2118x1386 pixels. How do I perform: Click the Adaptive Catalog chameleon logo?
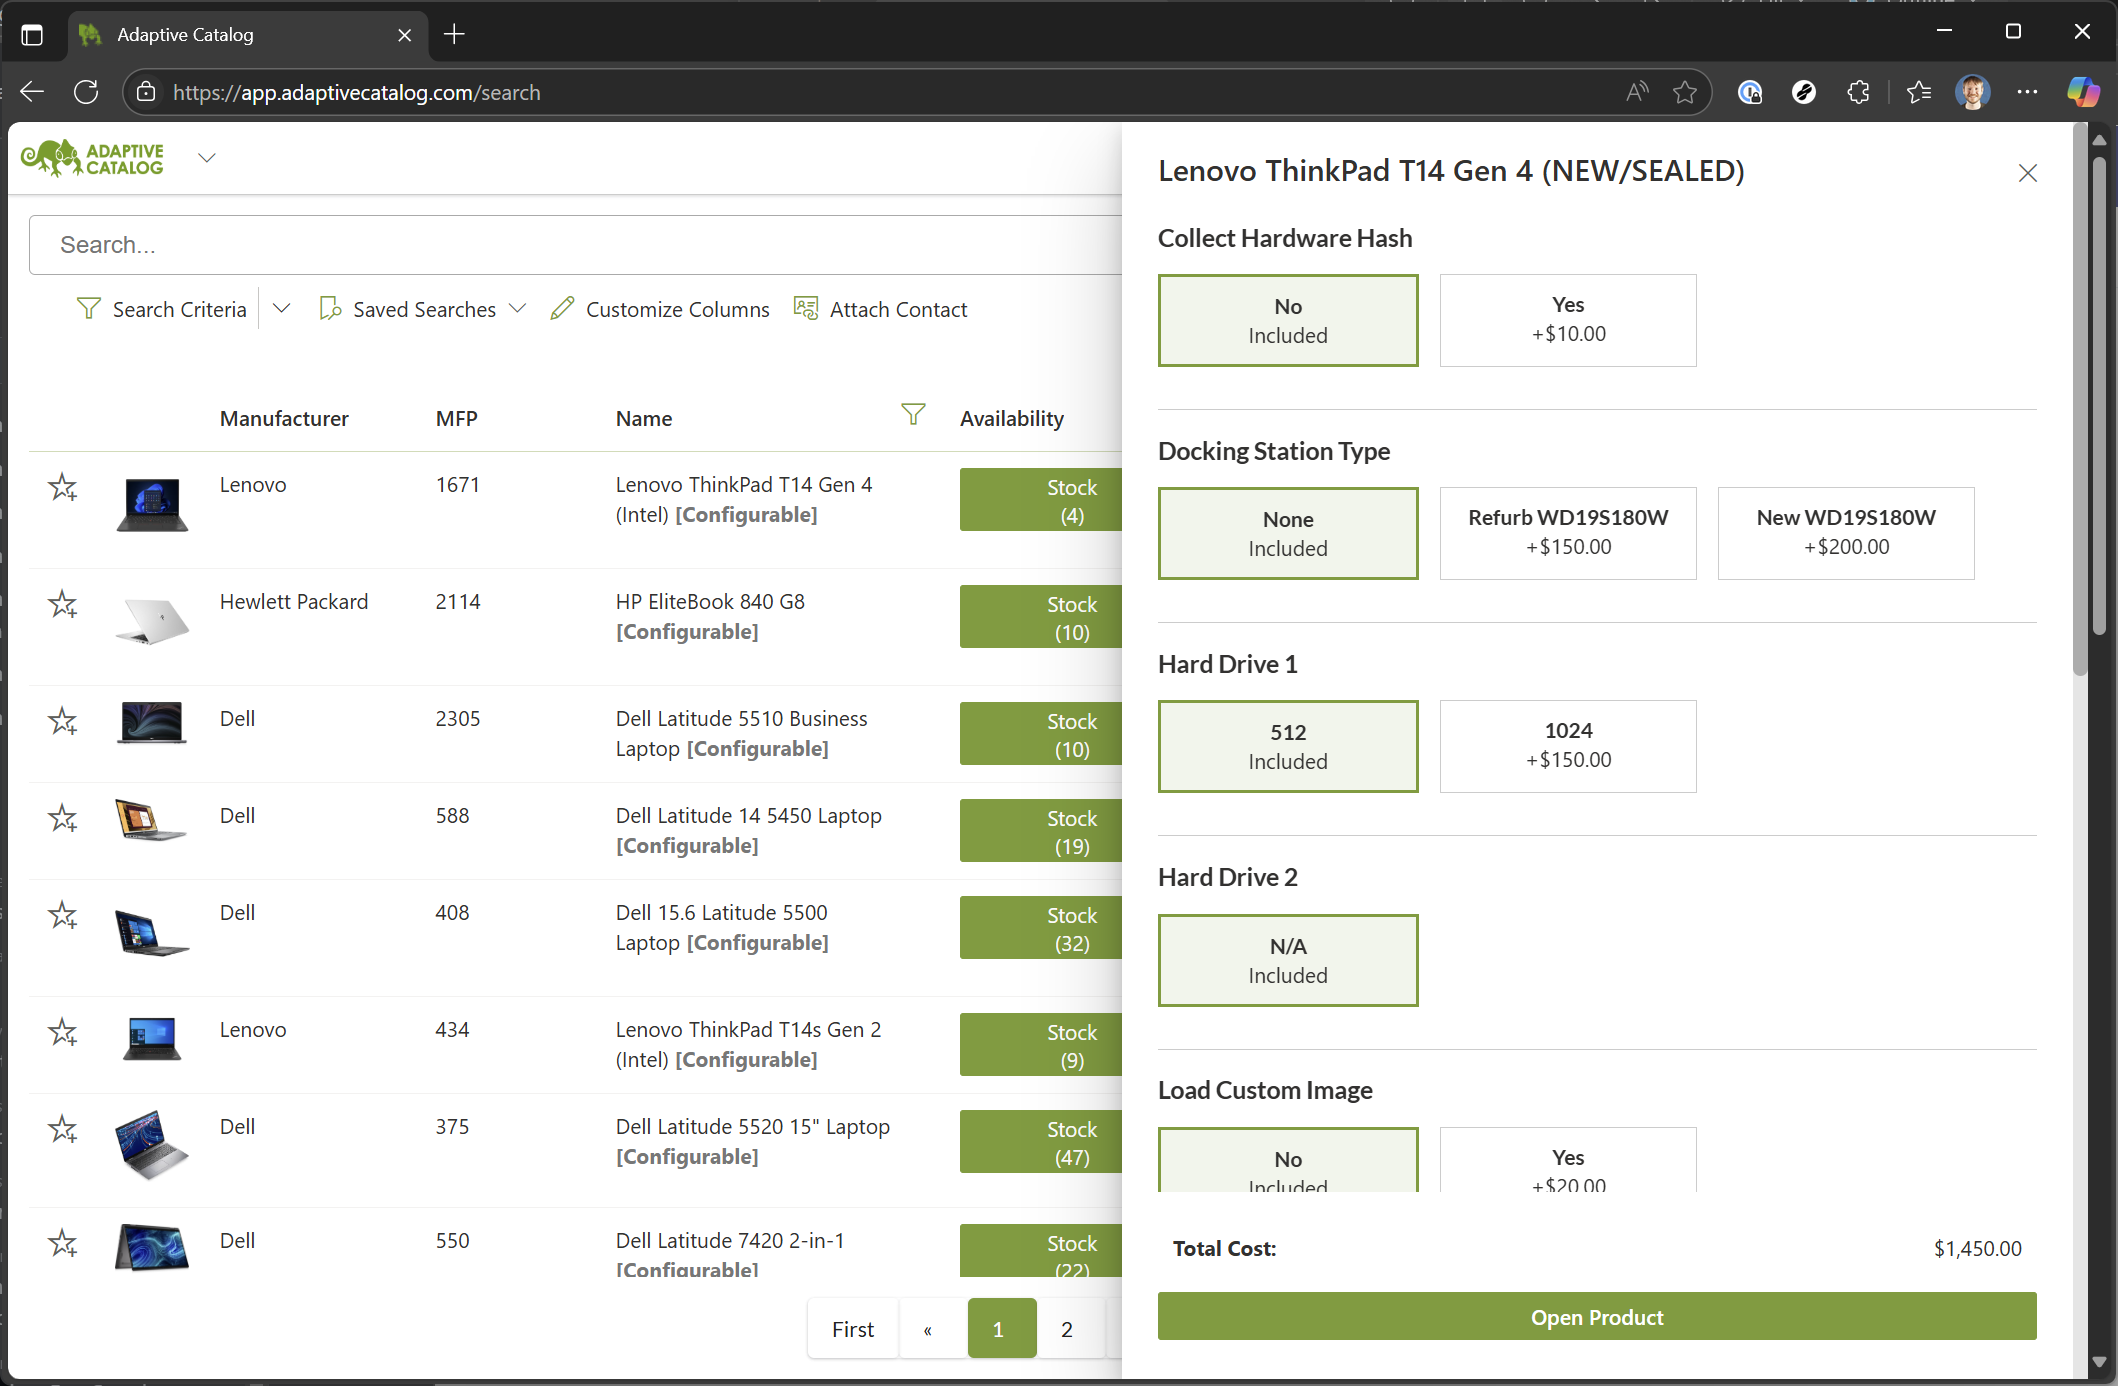(92, 158)
